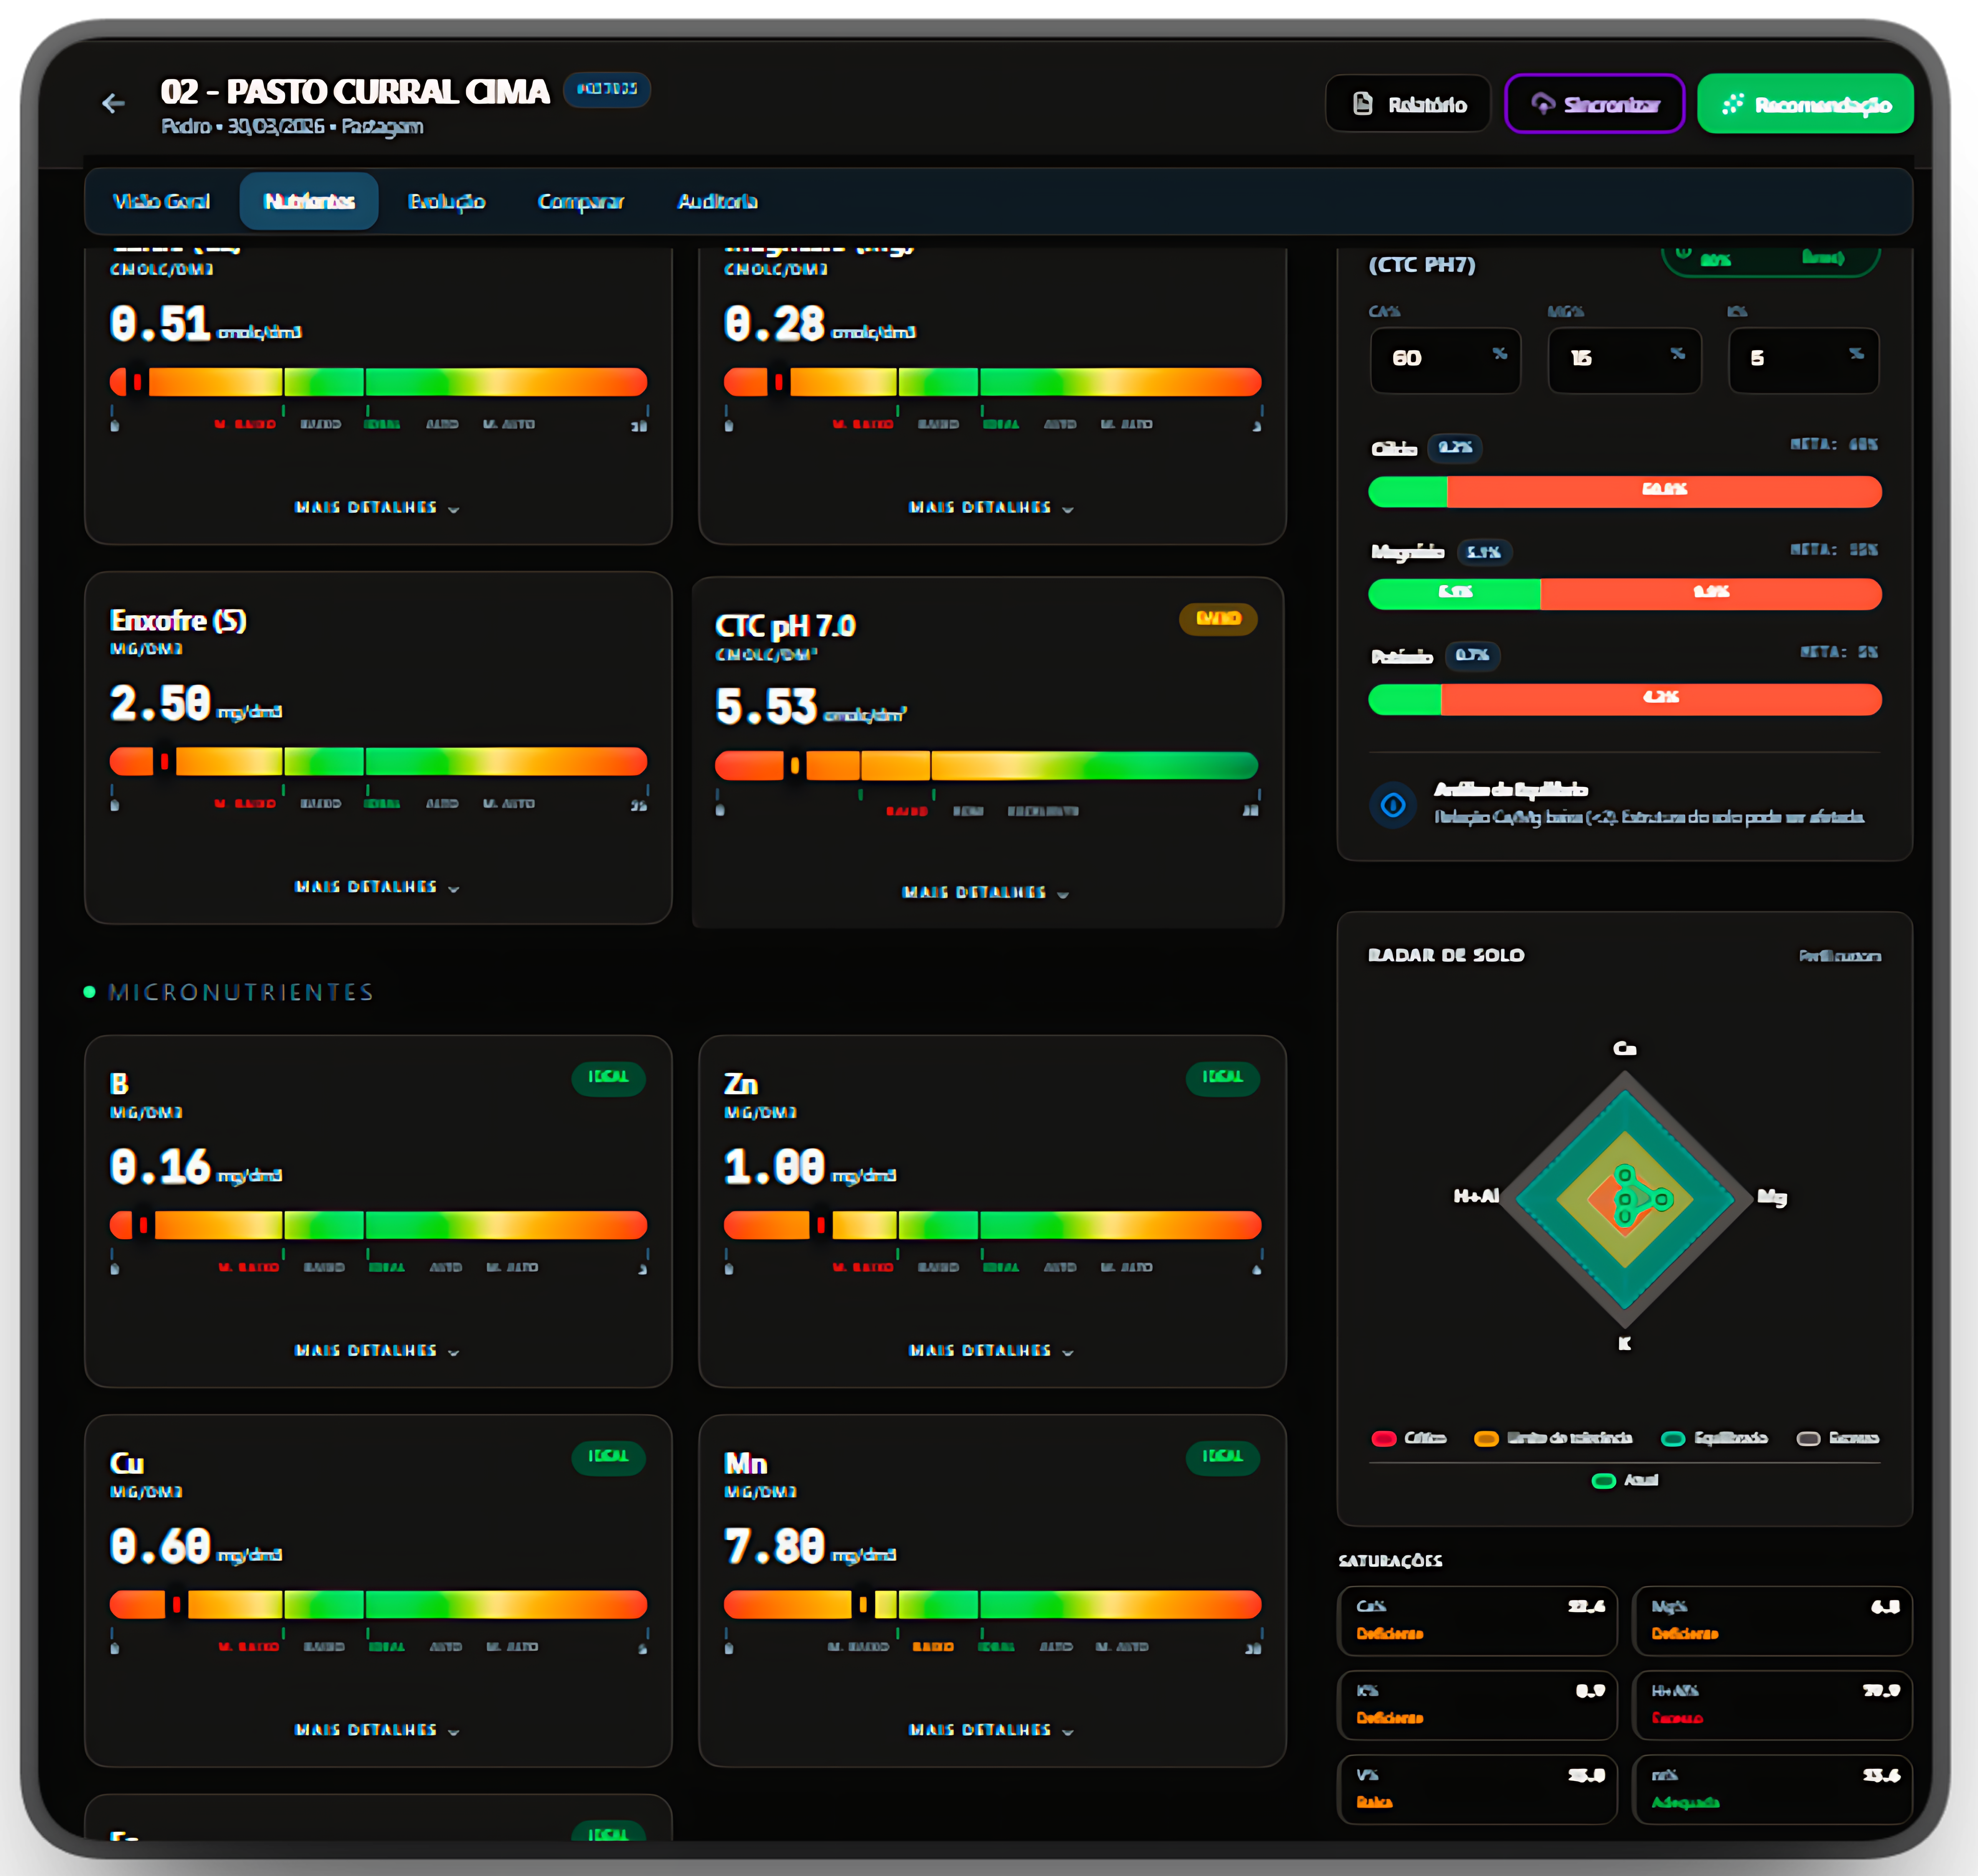Click the back arrow icon
Image resolution: width=1978 pixels, height=1876 pixels.
click(113, 103)
